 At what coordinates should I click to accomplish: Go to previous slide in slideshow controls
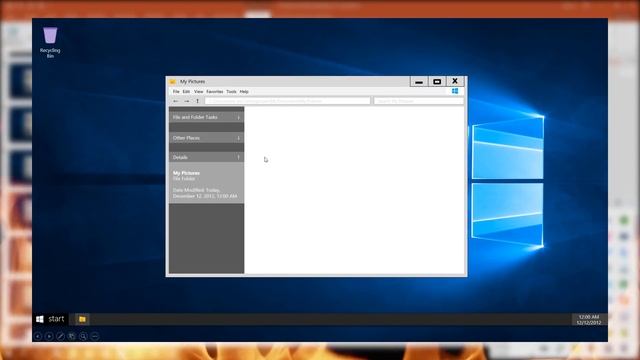pyautogui.click(x=38, y=336)
